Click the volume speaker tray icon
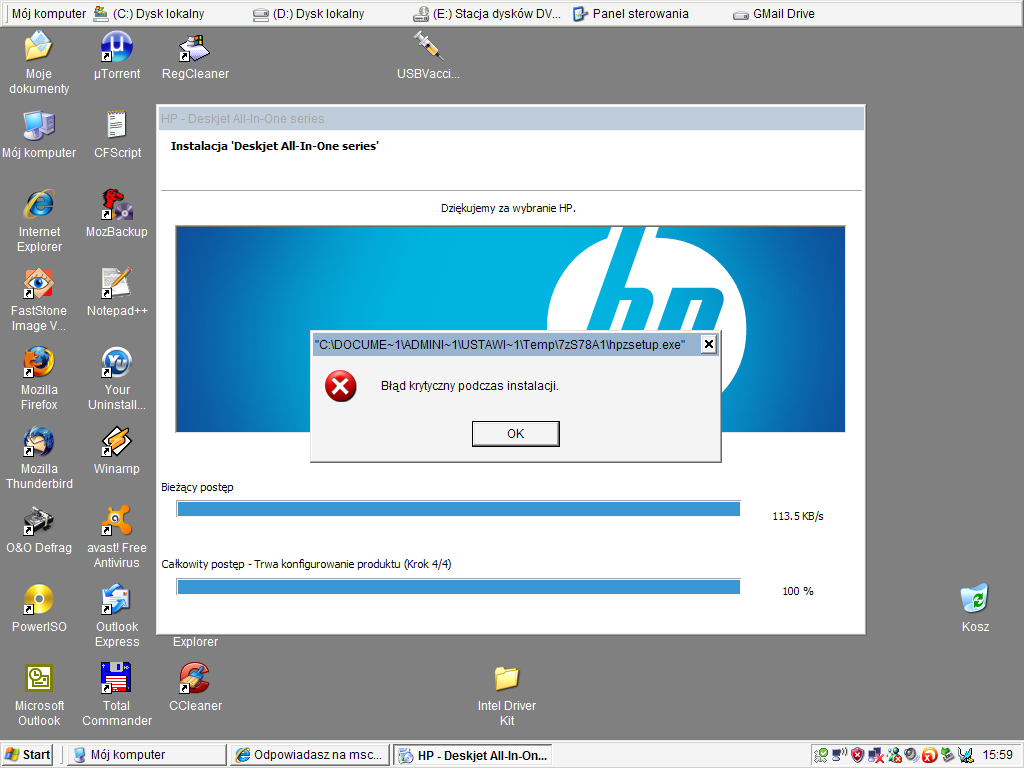 coord(912,755)
